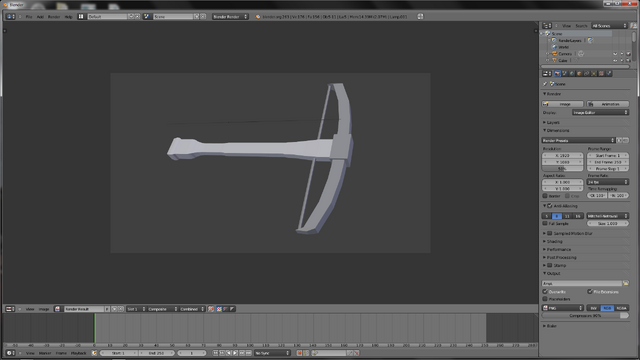640x360 pixels.
Task: Open the Display Image Editor dropdown
Action: pyautogui.click(x=600, y=112)
